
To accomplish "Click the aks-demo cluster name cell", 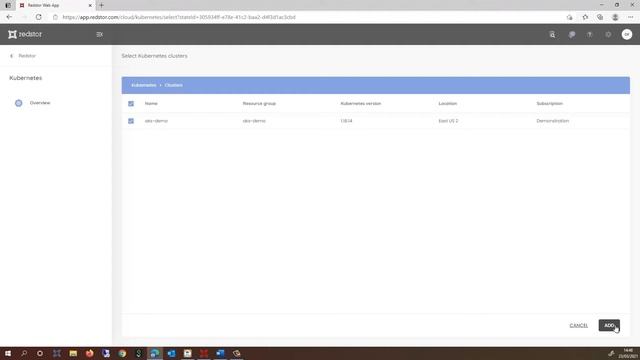I will [156, 121].
